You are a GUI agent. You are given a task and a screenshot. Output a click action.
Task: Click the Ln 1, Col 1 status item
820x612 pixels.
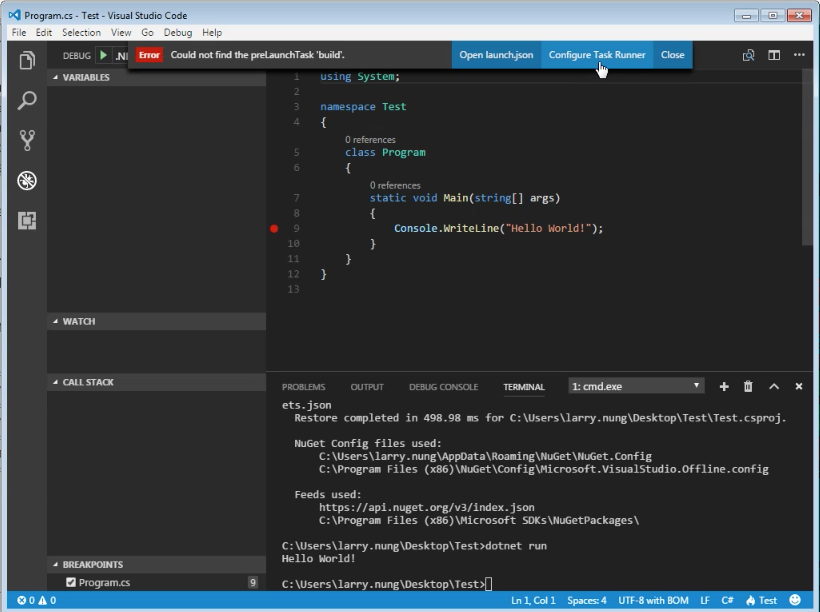coord(533,600)
